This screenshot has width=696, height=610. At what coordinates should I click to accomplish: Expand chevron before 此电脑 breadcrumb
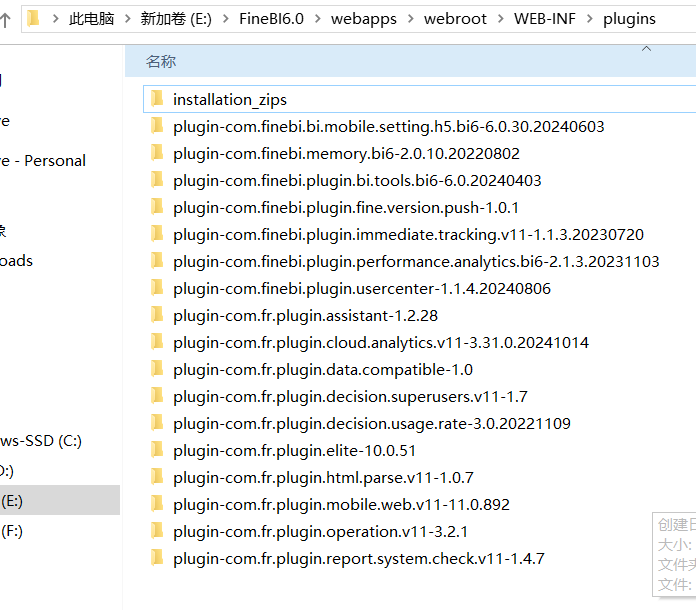click(x=55, y=19)
